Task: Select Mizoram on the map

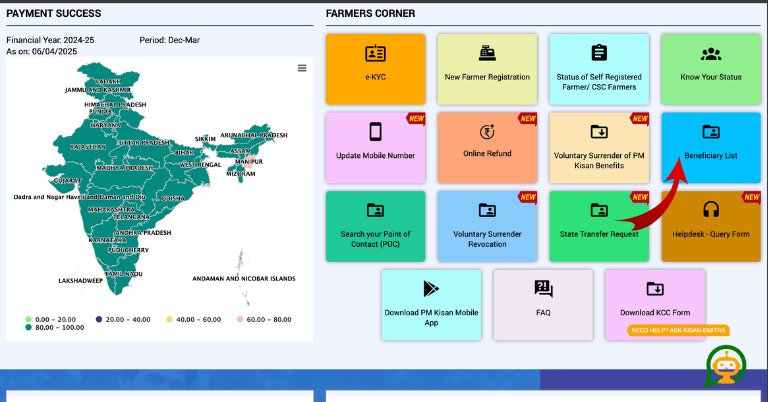Action: click(240, 174)
